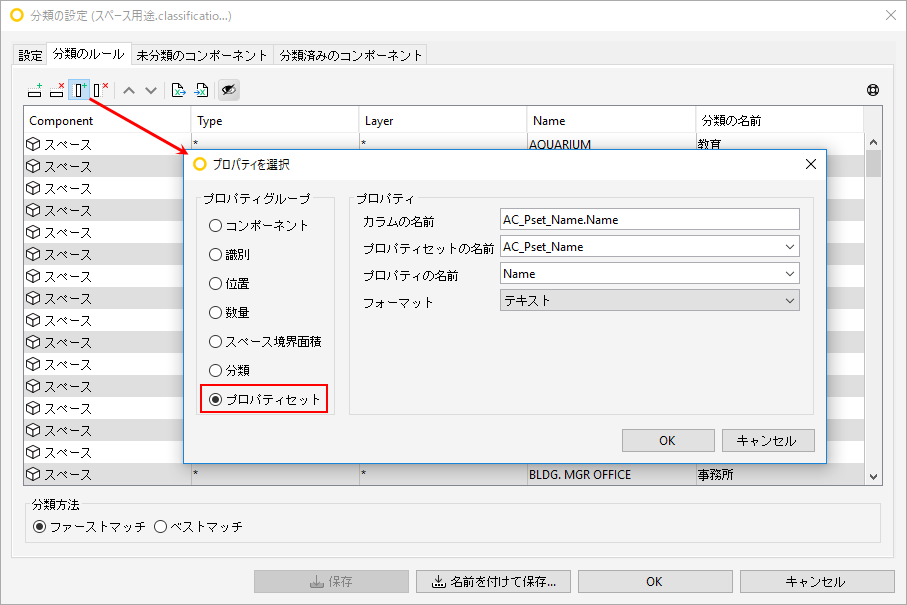Screen dimensions: 907x605
Task: Click the cube icon in the BLDG. MGR OFFICE row
Action: click(34, 474)
